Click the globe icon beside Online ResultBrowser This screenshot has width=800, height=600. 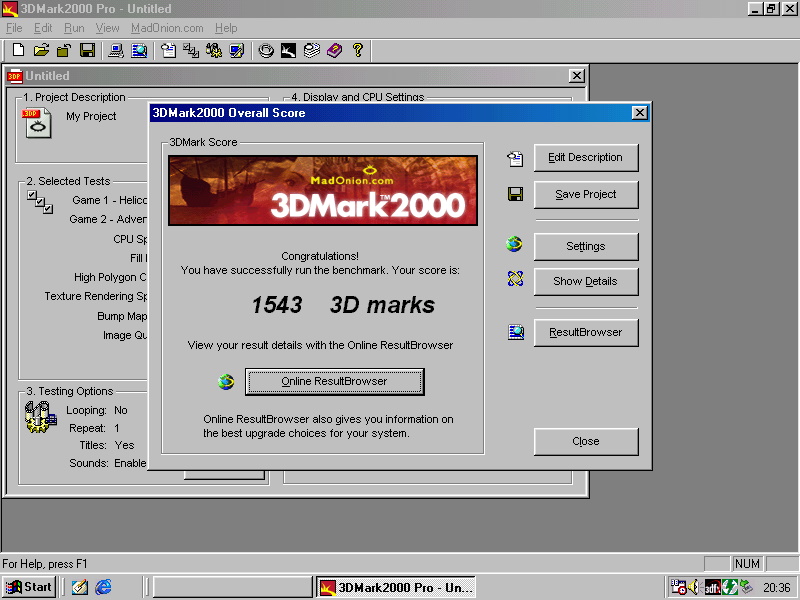point(226,381)
